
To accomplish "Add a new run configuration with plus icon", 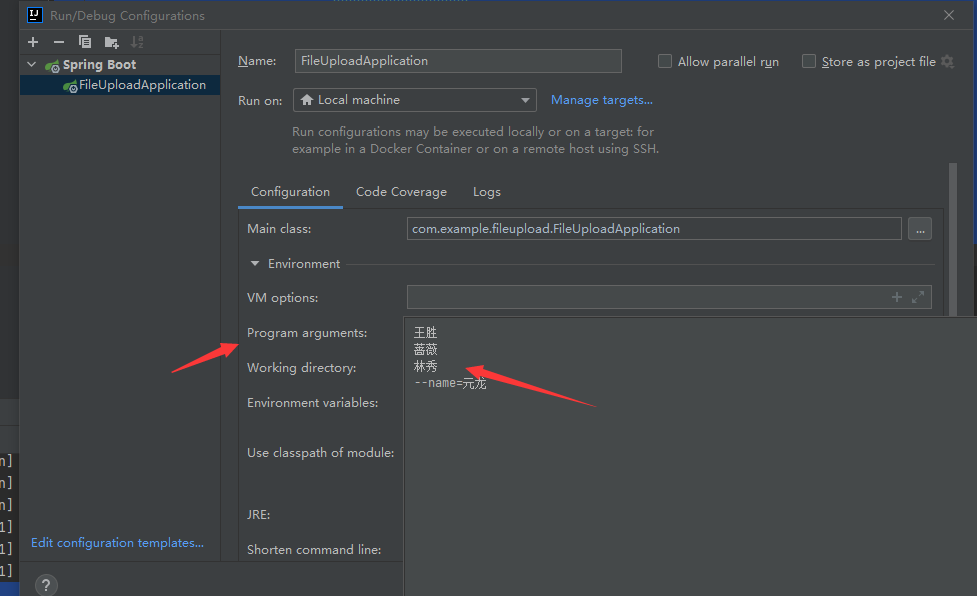I will click(33, 42).
